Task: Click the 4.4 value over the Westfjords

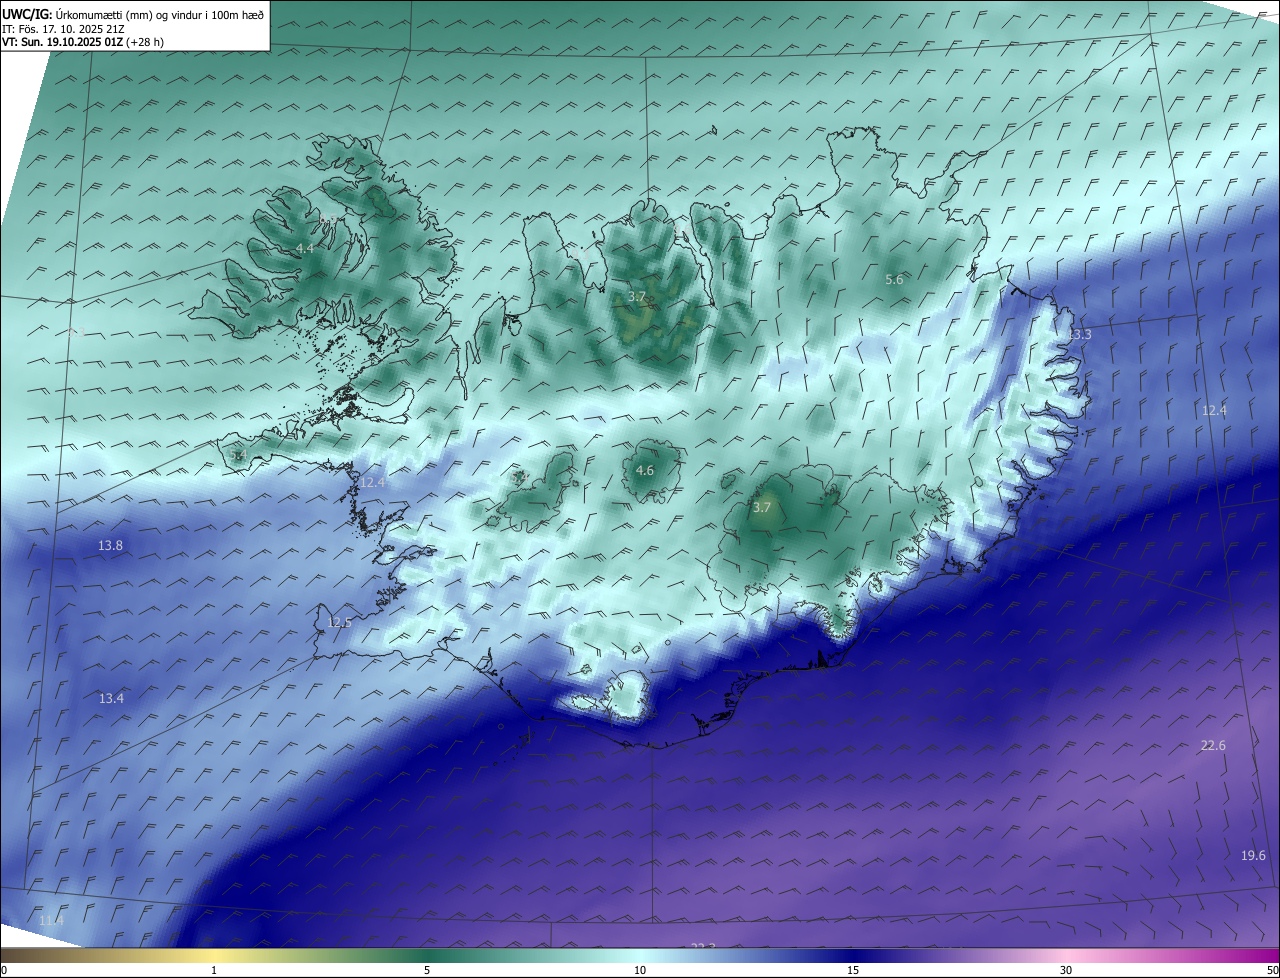Action: [305, 248]
